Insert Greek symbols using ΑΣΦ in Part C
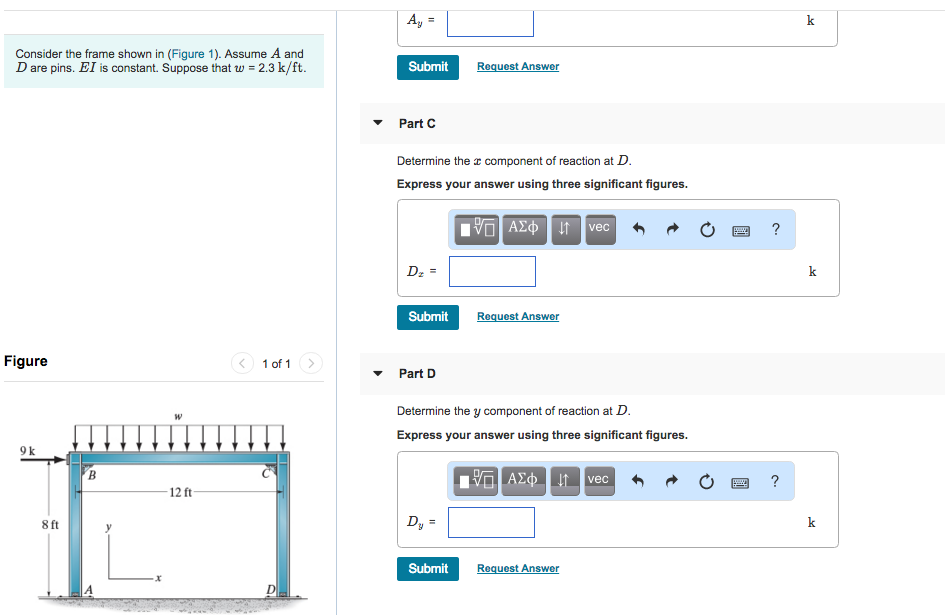The image size is (945, 615). pyautogui.click(x=523, y=229)
